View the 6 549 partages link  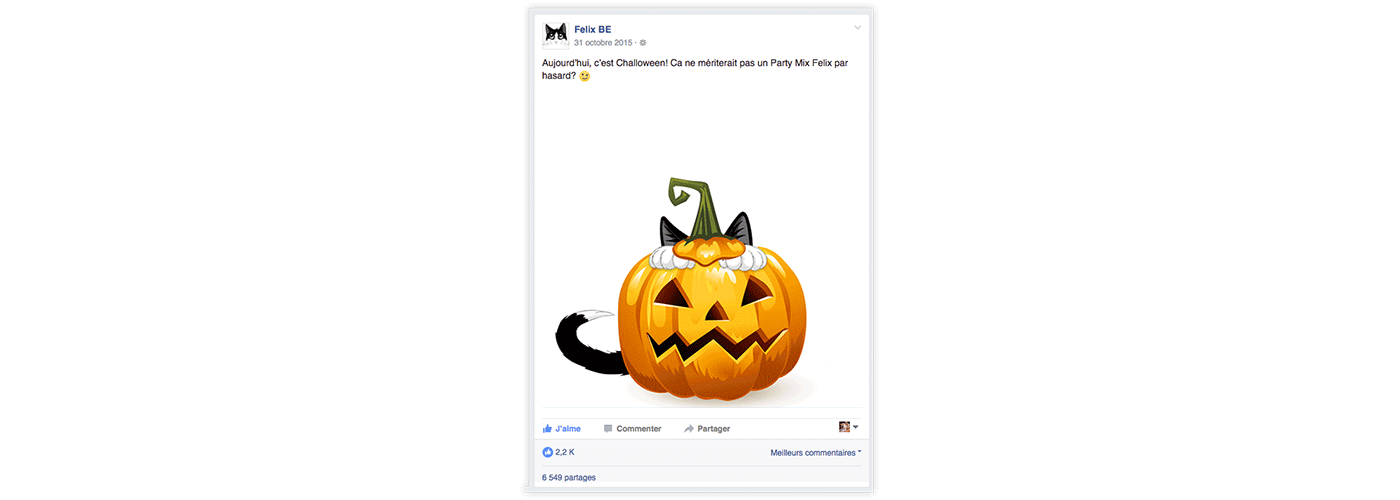[x=569, y=478]
